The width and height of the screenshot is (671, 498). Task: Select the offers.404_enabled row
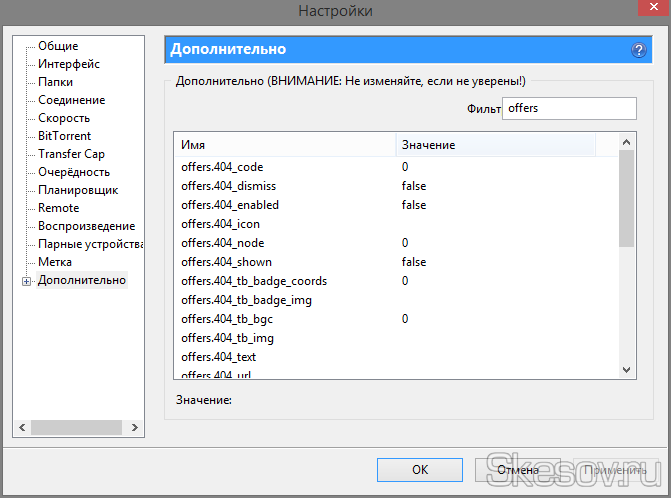coord(230,205)
